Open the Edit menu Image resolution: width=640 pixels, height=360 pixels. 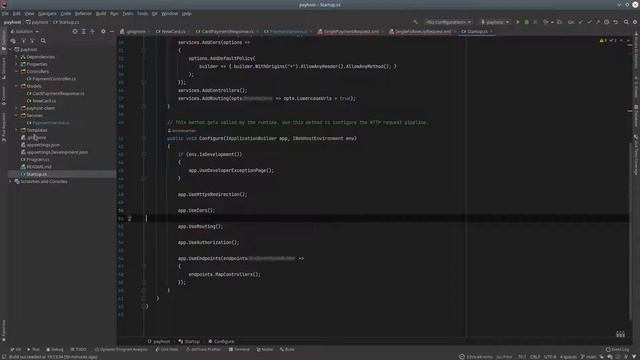pos(17,13)
